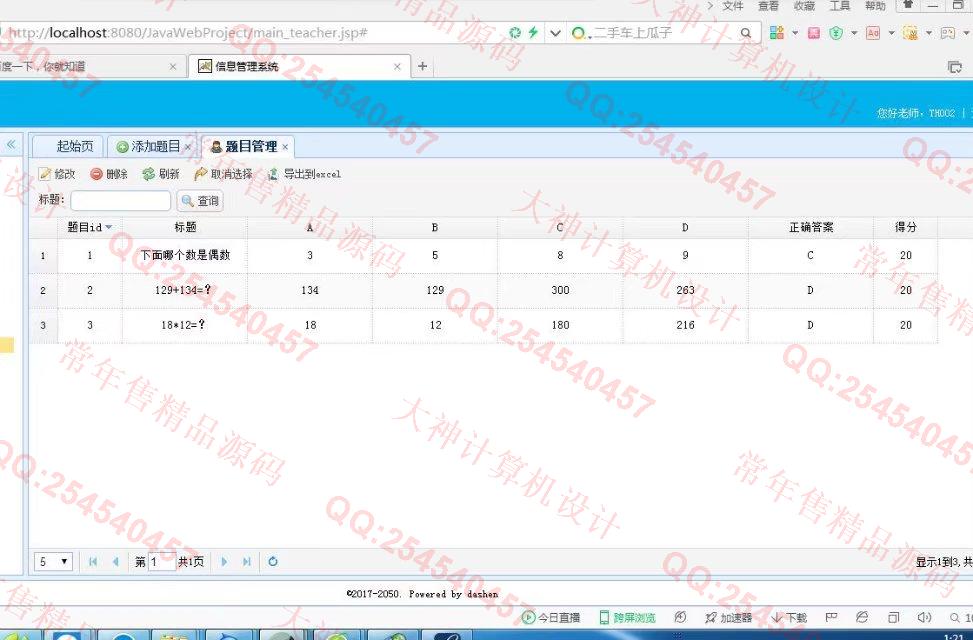Close the 信息管理系统 browser tab

tap(397, 66)
